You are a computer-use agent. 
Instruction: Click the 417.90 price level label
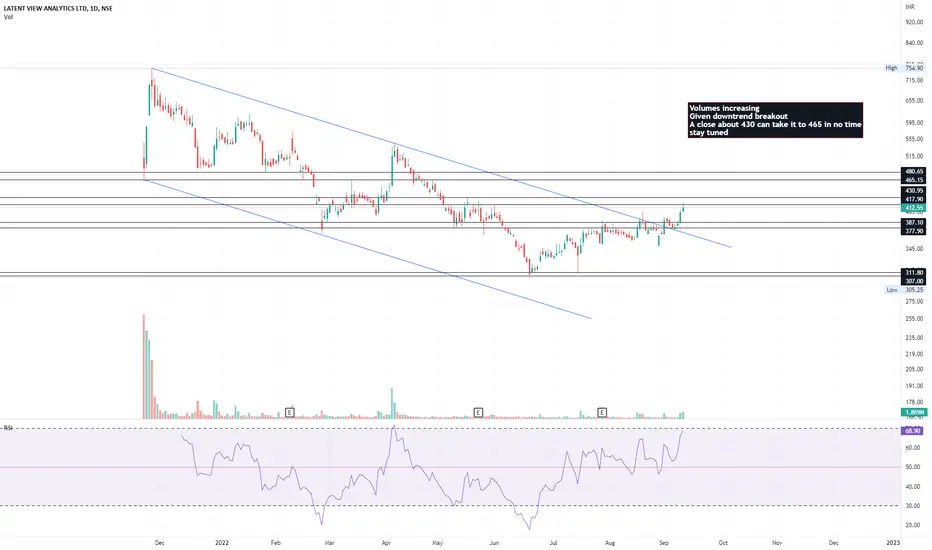pyautogui.click(x=914, y=199)
